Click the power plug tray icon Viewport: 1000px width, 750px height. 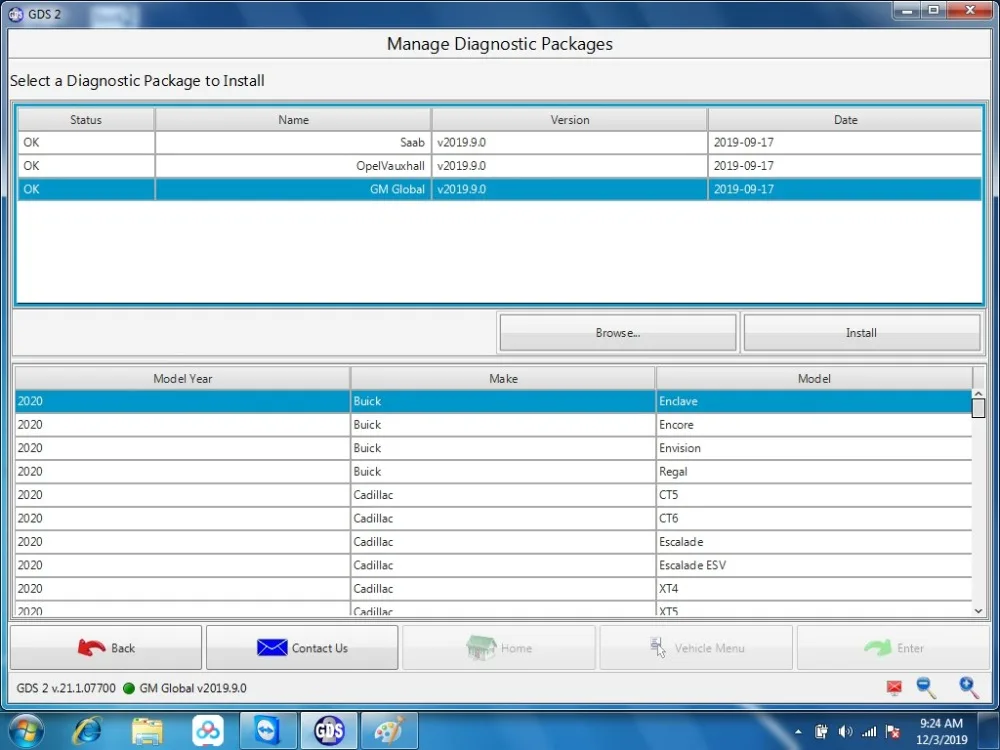click(x=821, y=732)
